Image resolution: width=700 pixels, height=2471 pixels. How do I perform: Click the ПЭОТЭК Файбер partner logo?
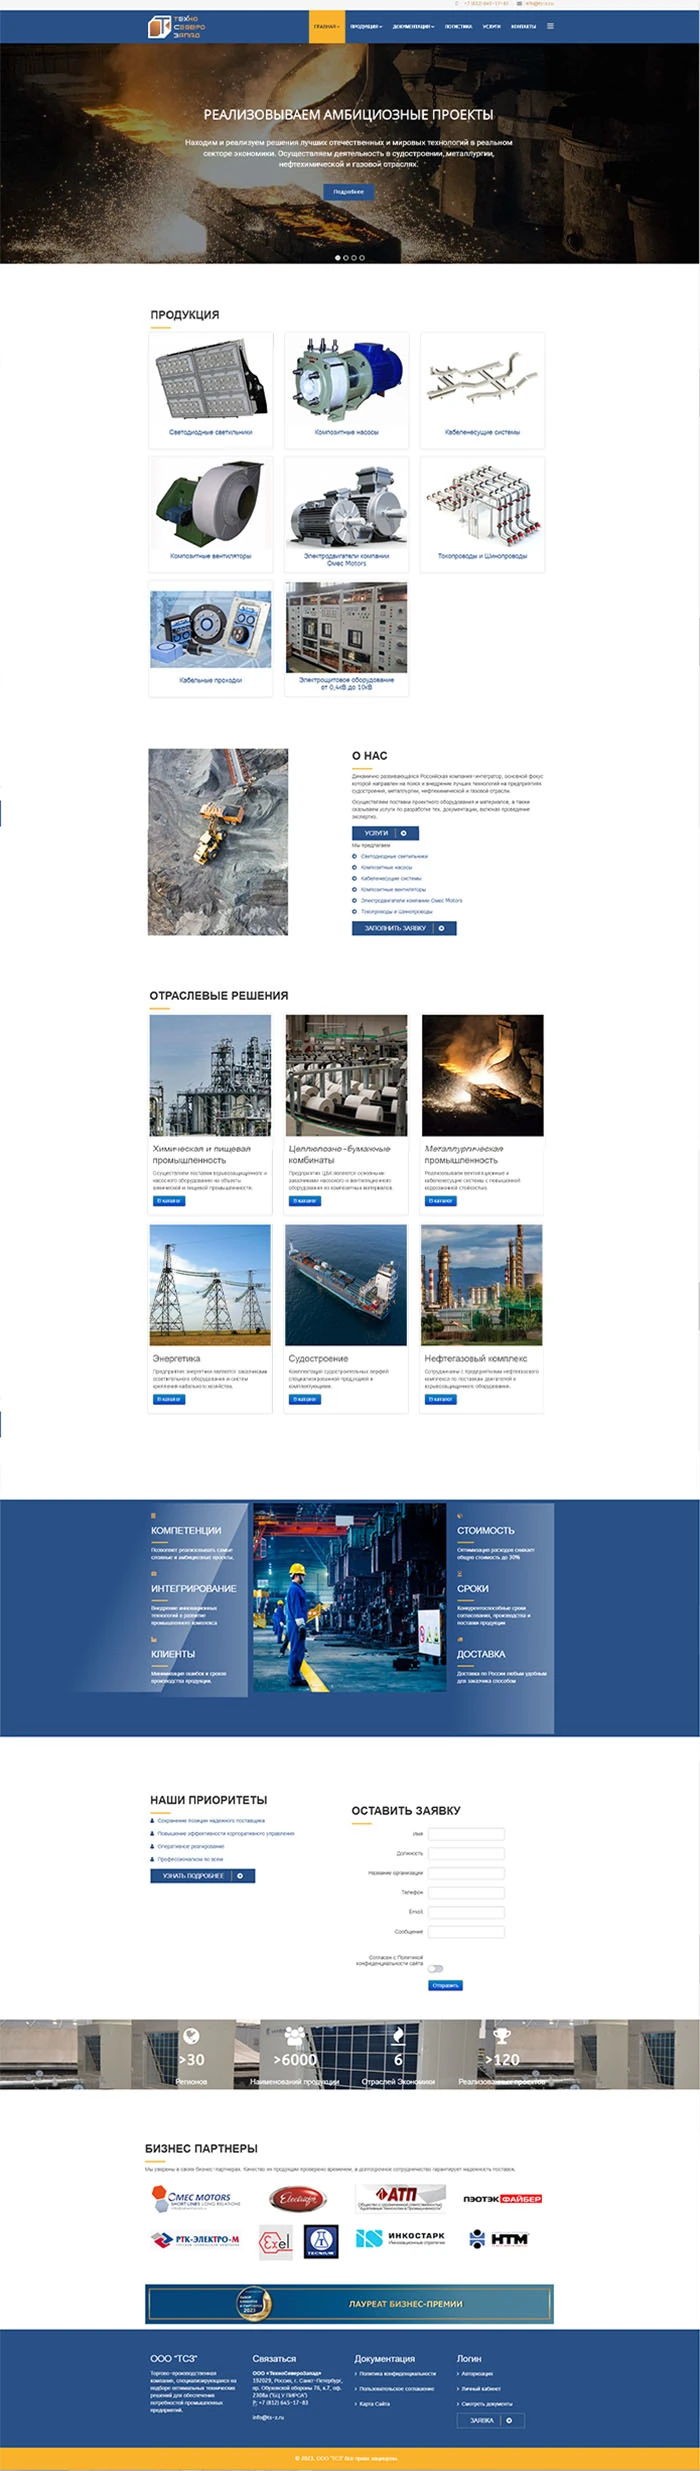[x=502, y=2199]
